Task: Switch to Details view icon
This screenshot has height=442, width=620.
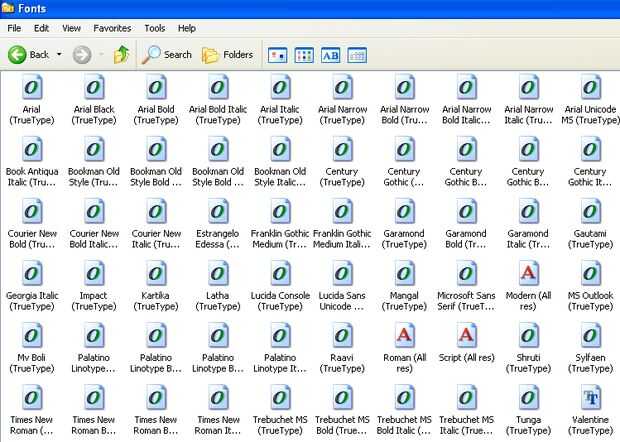Action: point(357,55)
